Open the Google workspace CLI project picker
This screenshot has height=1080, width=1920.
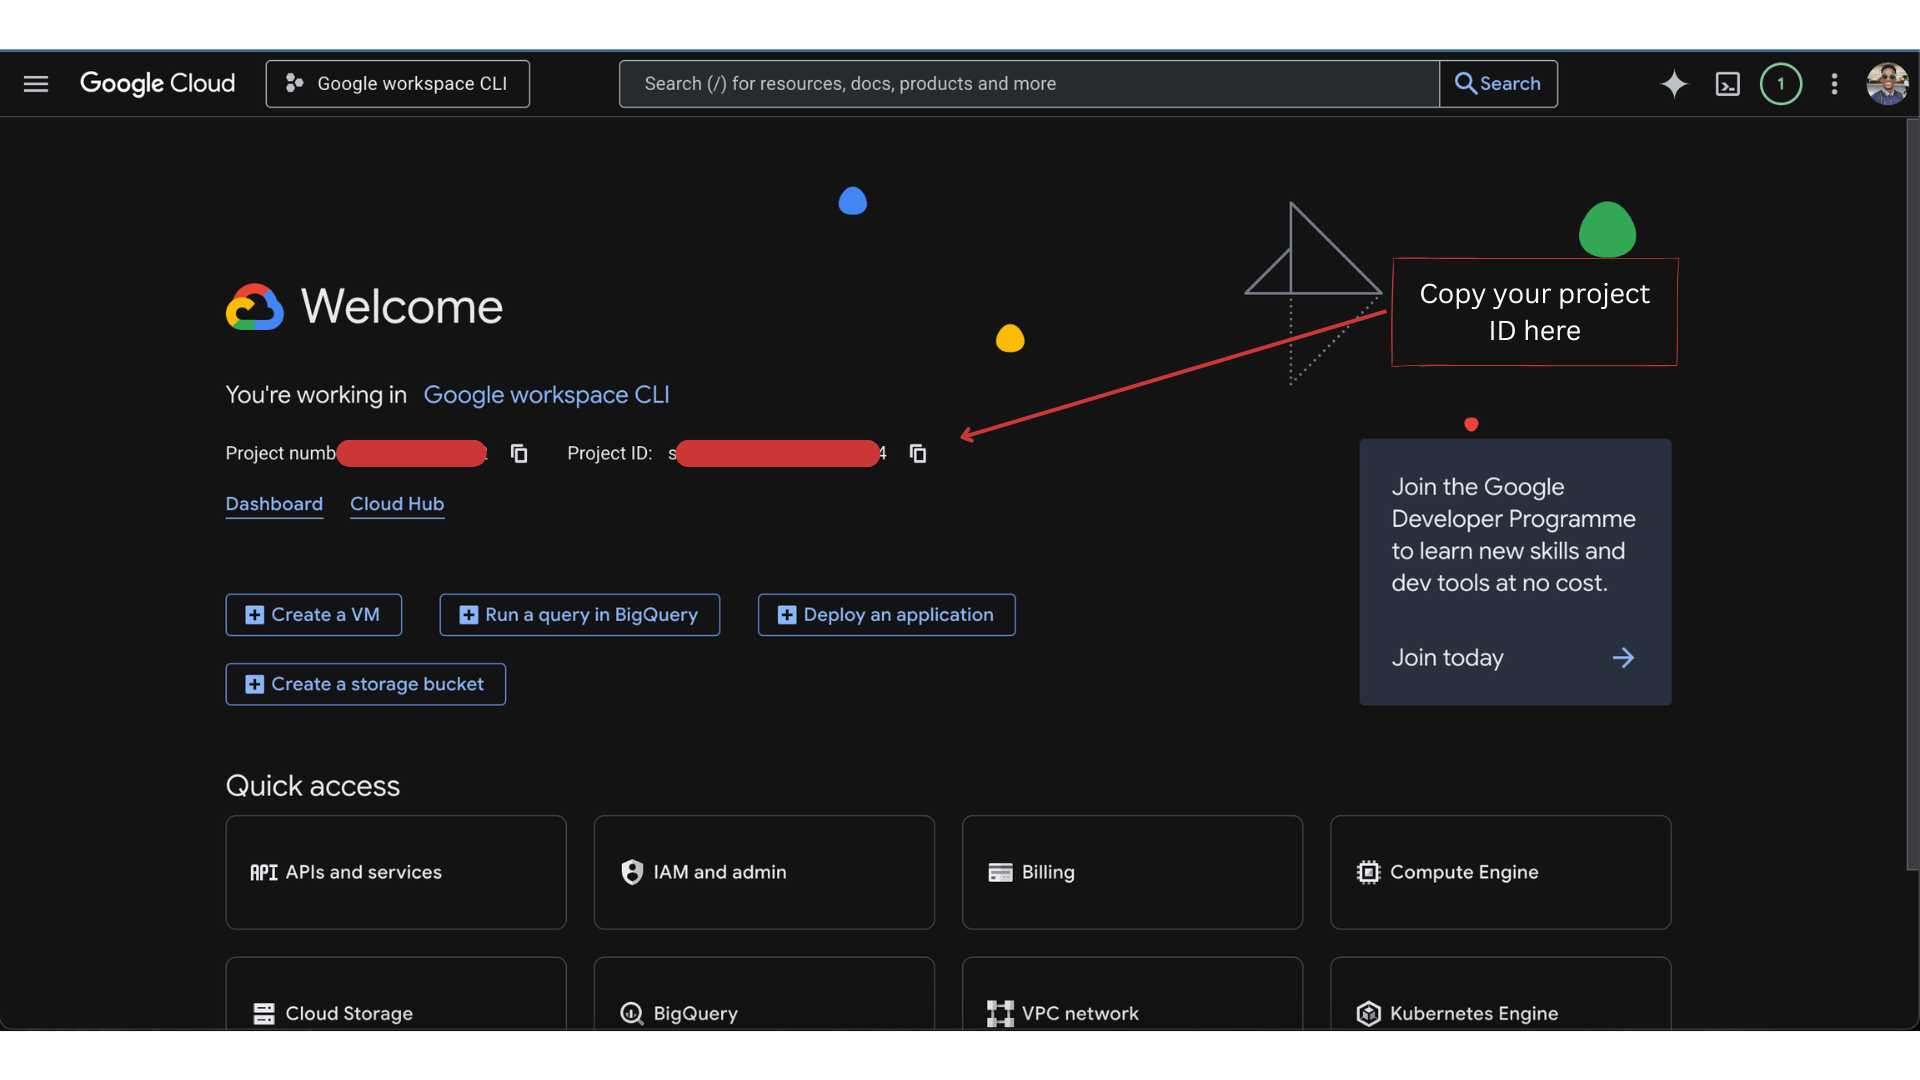pyautogui.click(x=397, y=84)
